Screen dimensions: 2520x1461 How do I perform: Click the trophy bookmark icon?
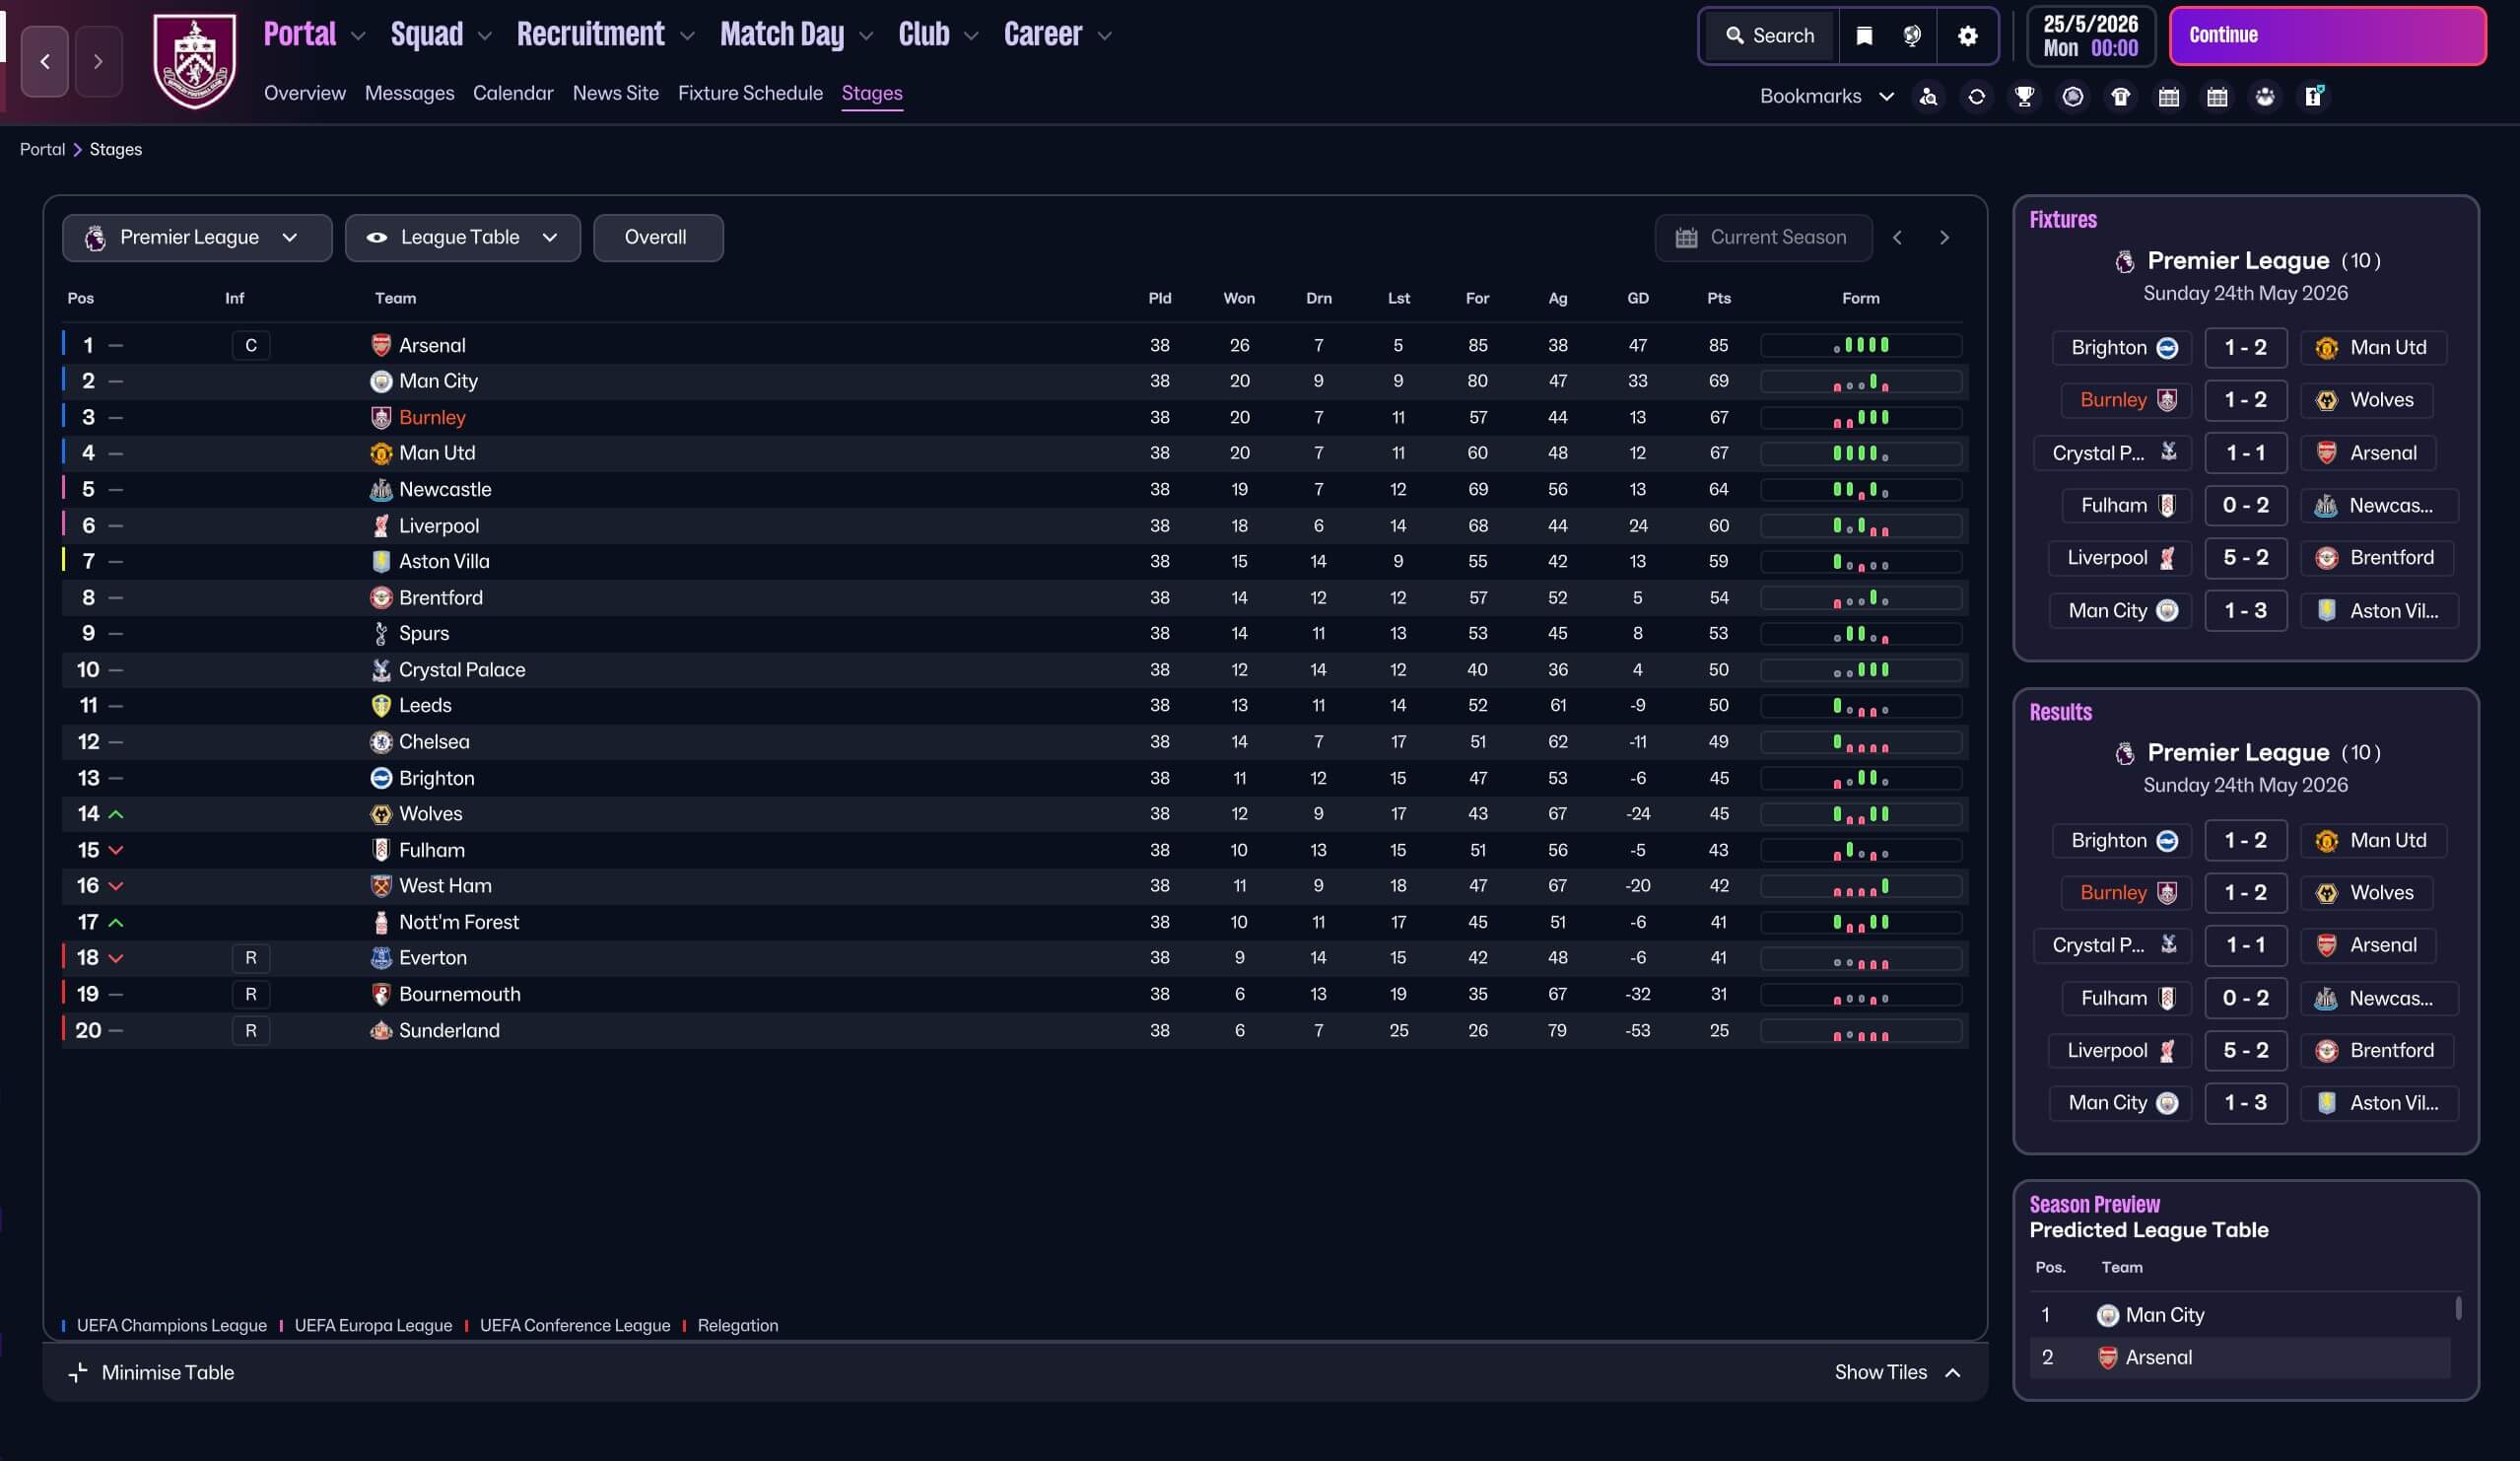[2024, 97]
